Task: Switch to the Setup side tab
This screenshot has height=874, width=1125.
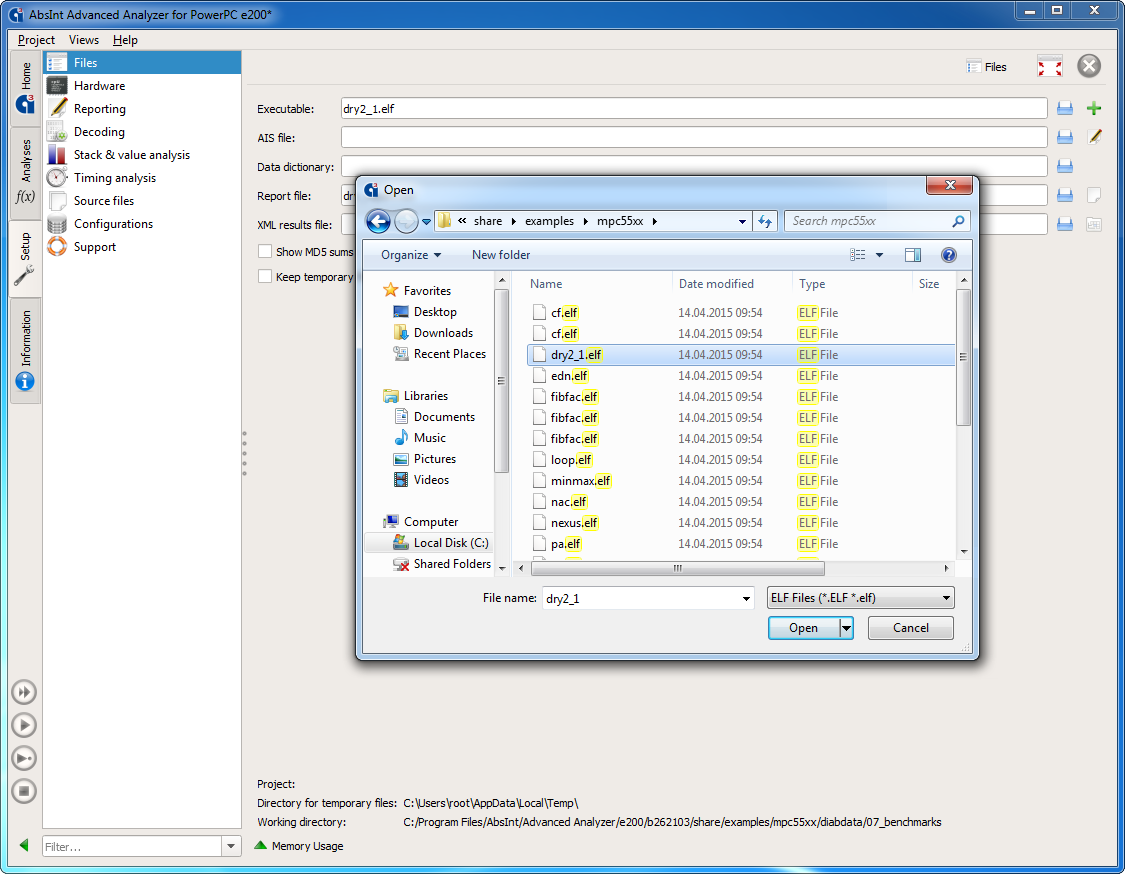Action: tap(25, 258)
